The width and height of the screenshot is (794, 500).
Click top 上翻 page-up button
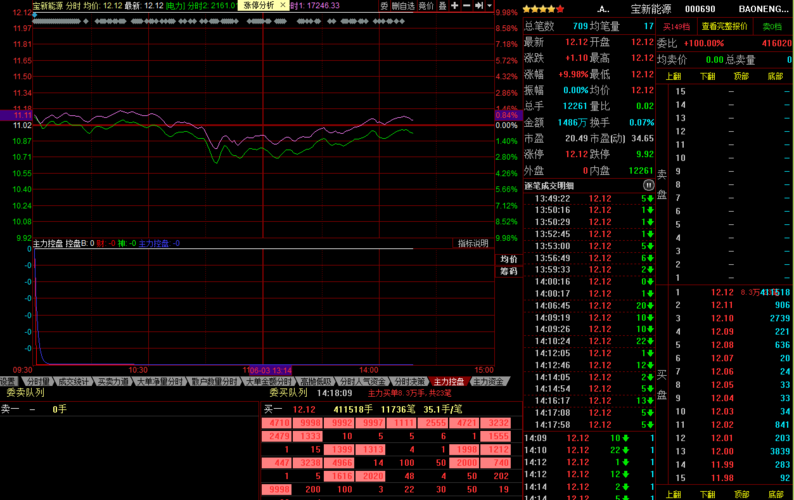(x=673, y=76)
